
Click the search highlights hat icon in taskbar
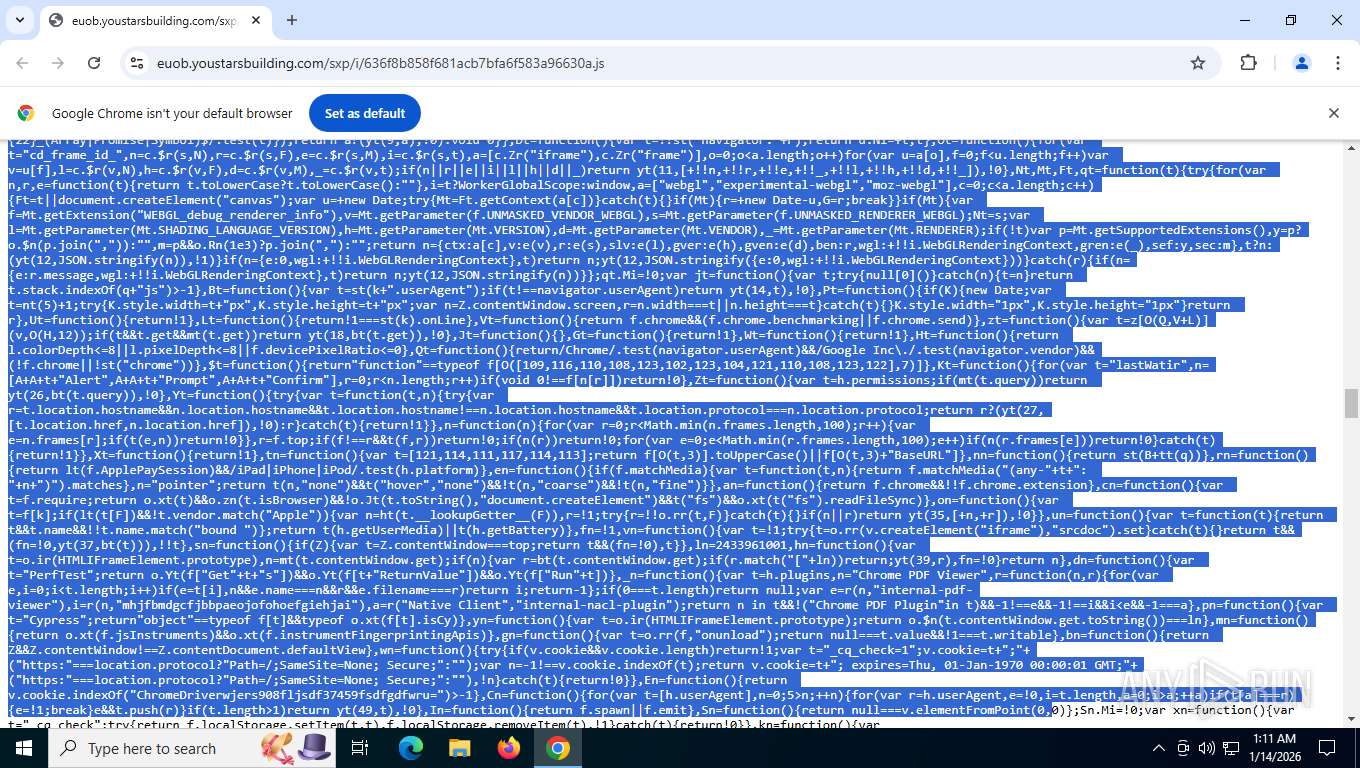coord(296,748)
